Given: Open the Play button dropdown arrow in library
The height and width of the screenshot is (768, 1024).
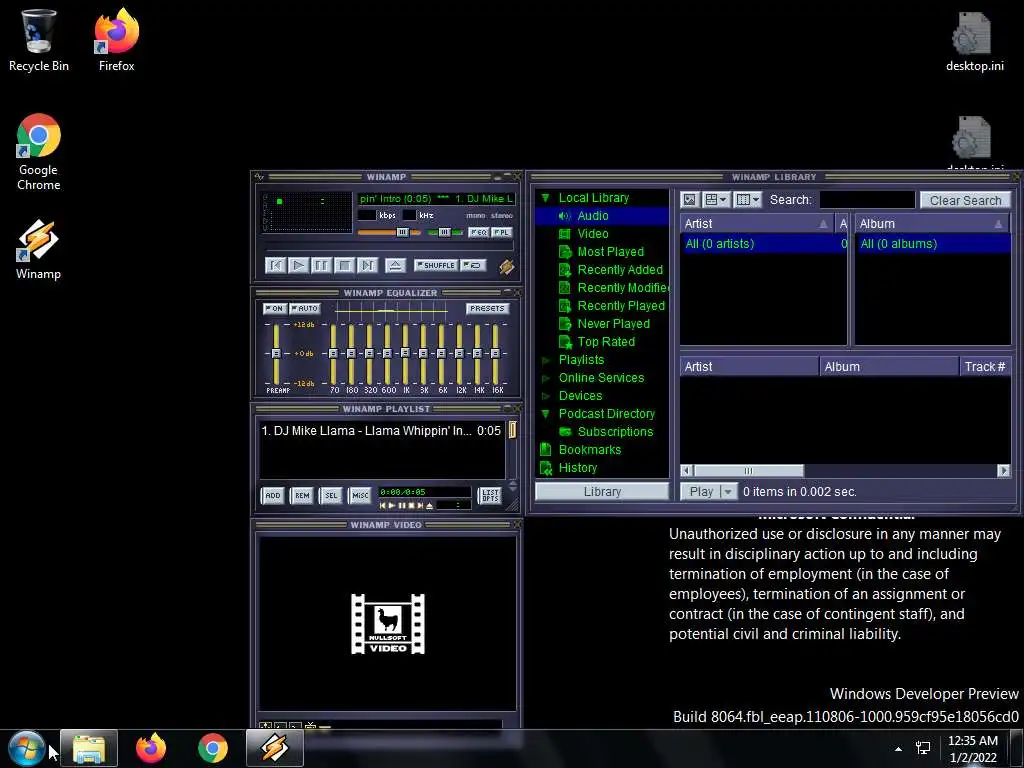Looking at the screenshot, I should click(x=729, y=492).
